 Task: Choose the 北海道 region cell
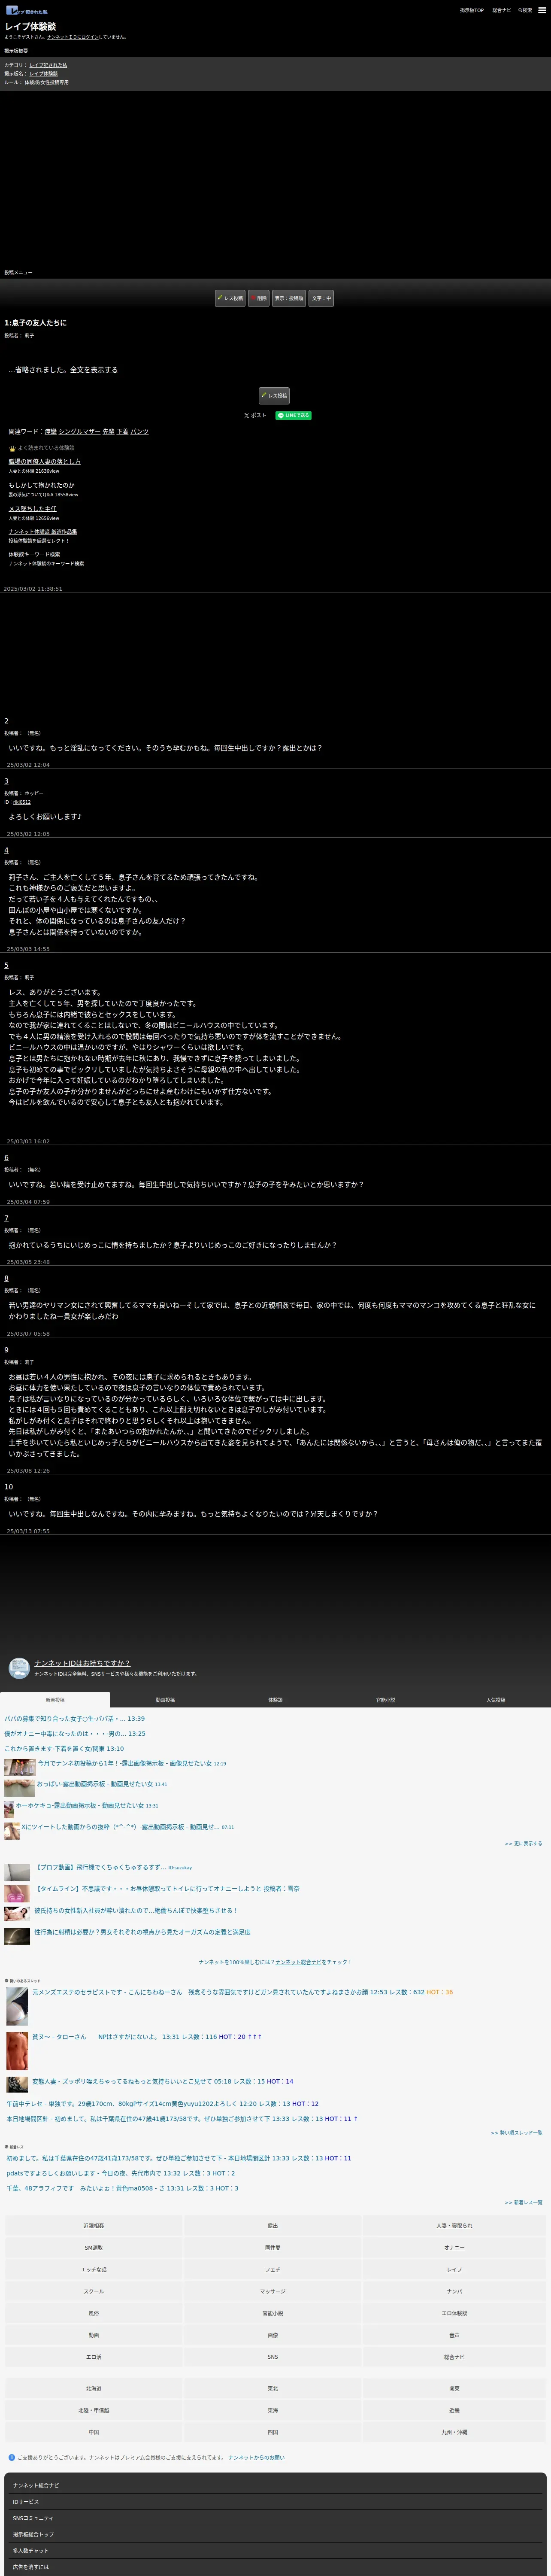94,2388
